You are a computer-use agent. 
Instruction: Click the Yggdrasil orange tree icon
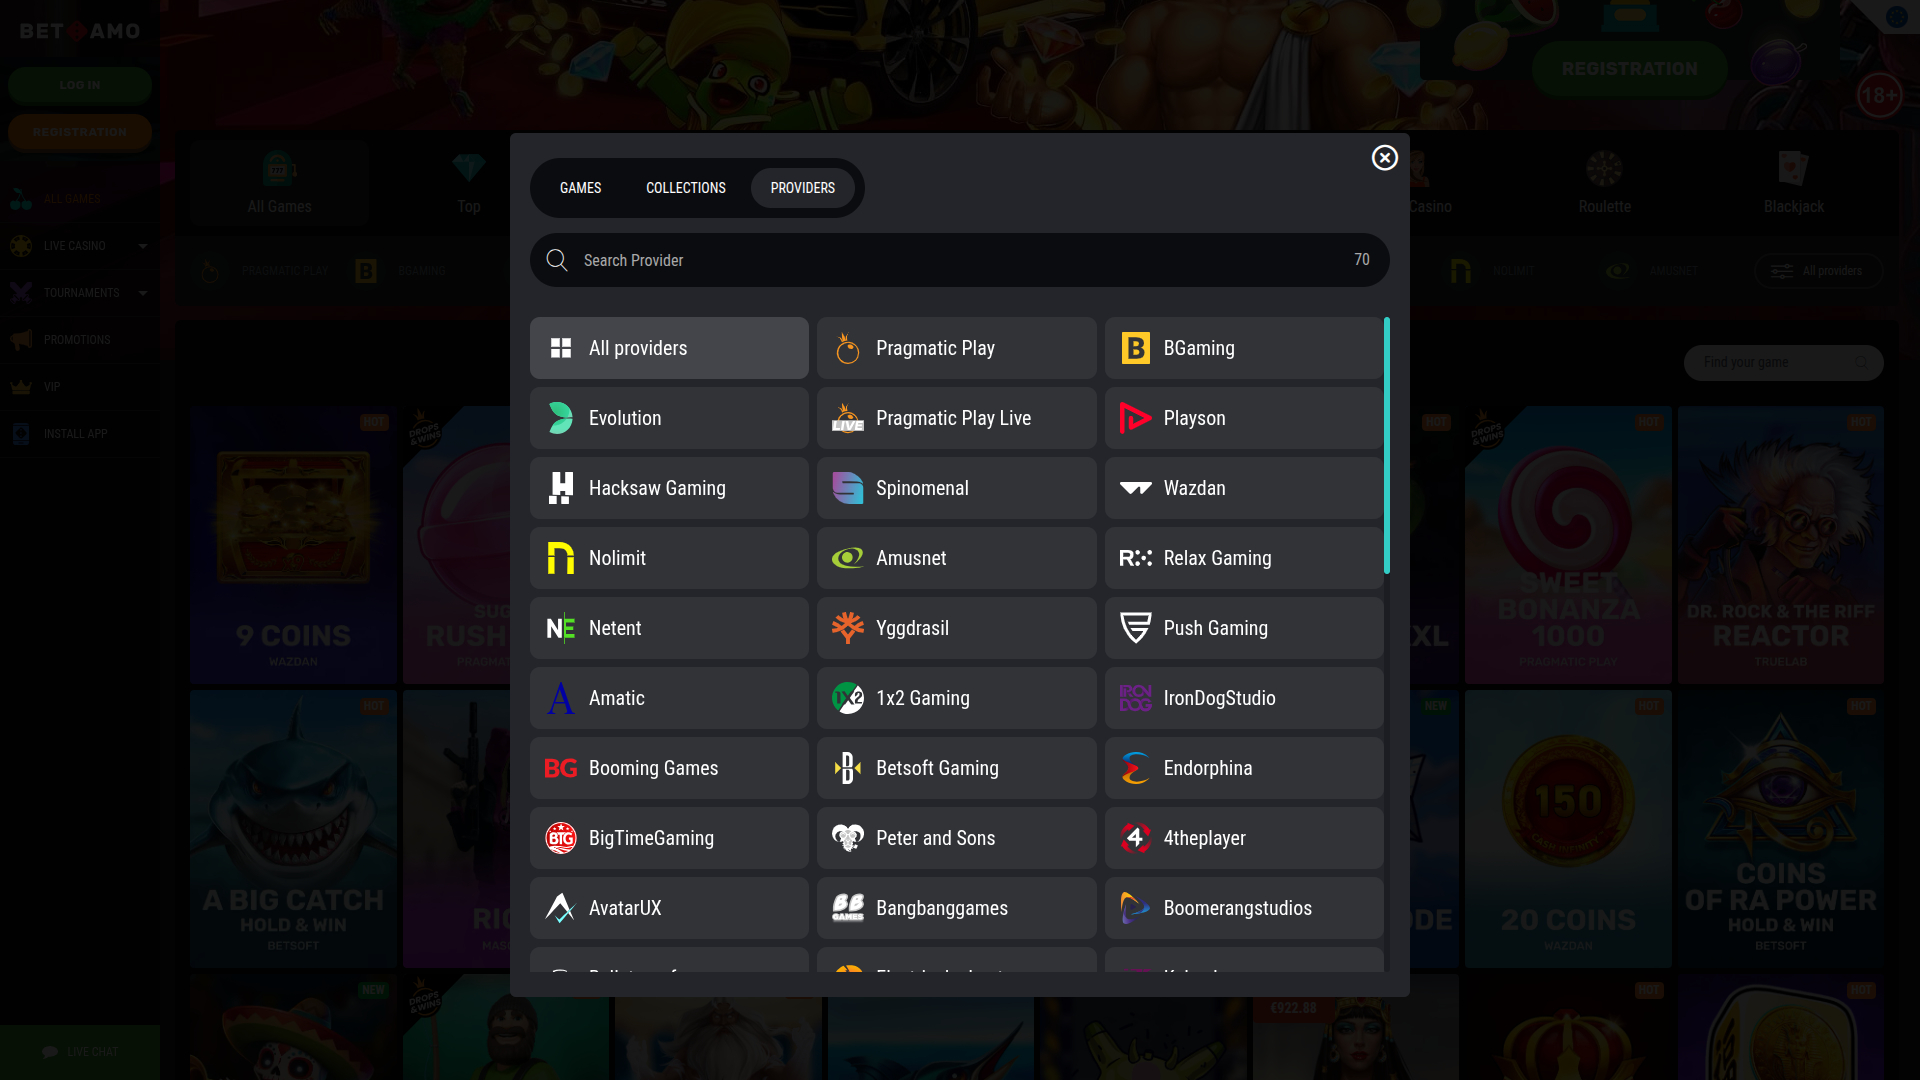click(847, 628)
